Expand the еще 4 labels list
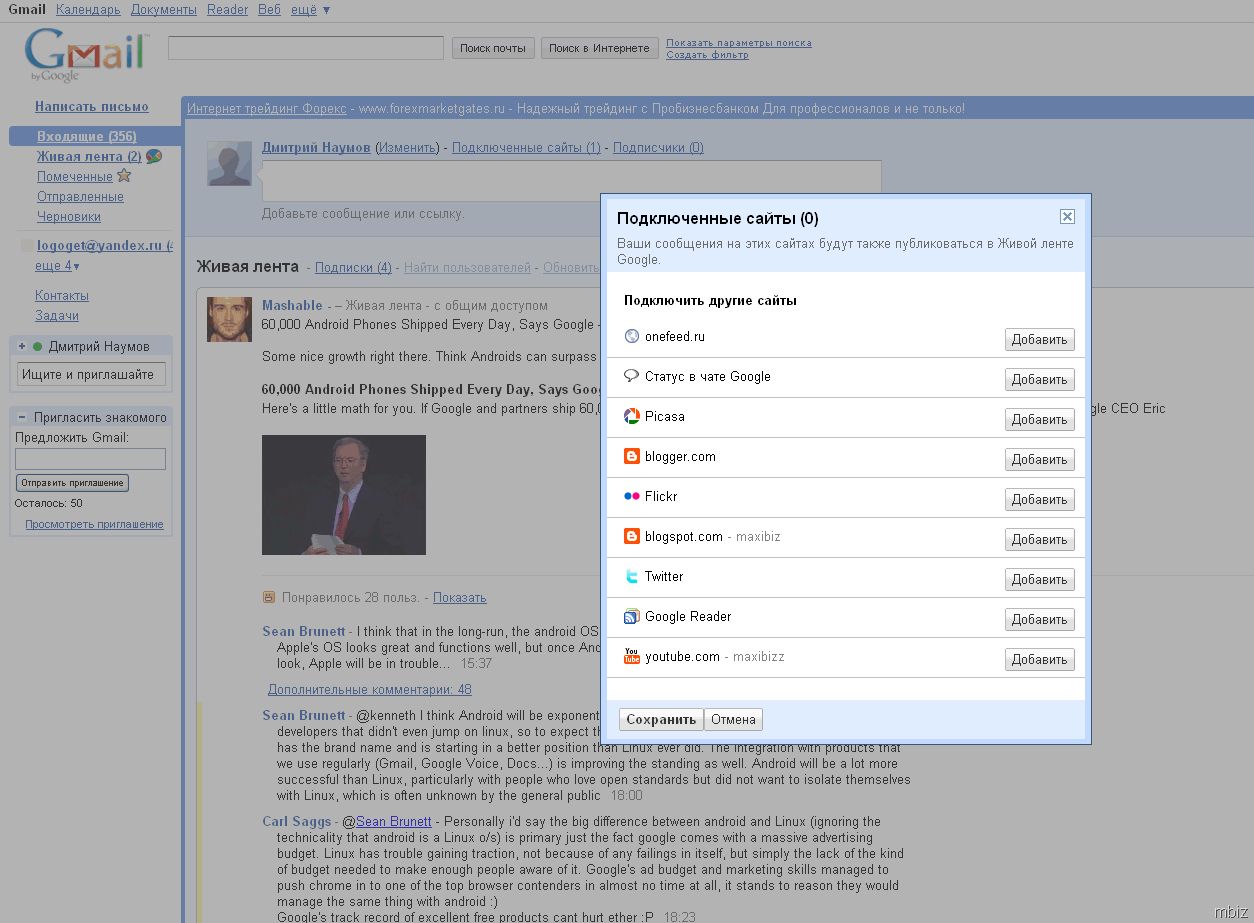1254x923 pixels. pos(57,266)
